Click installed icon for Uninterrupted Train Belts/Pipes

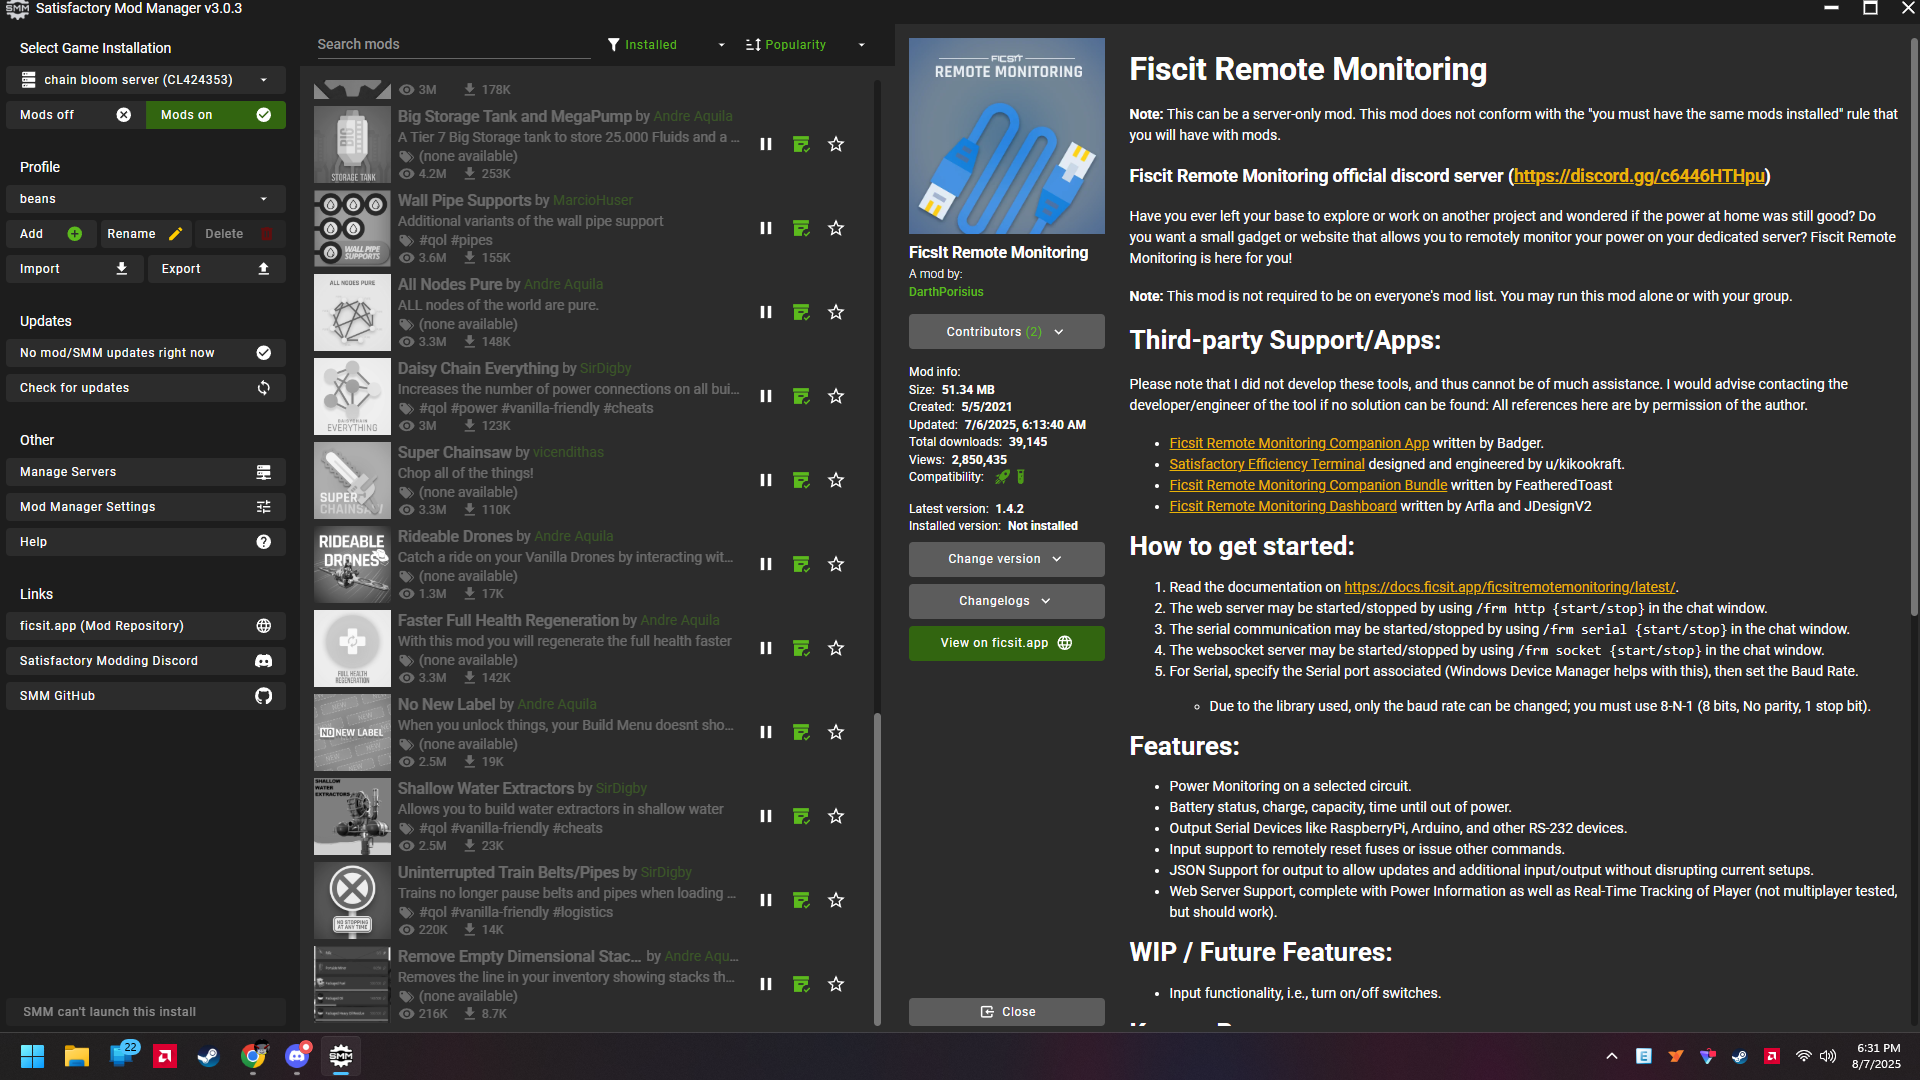[801, 900]
